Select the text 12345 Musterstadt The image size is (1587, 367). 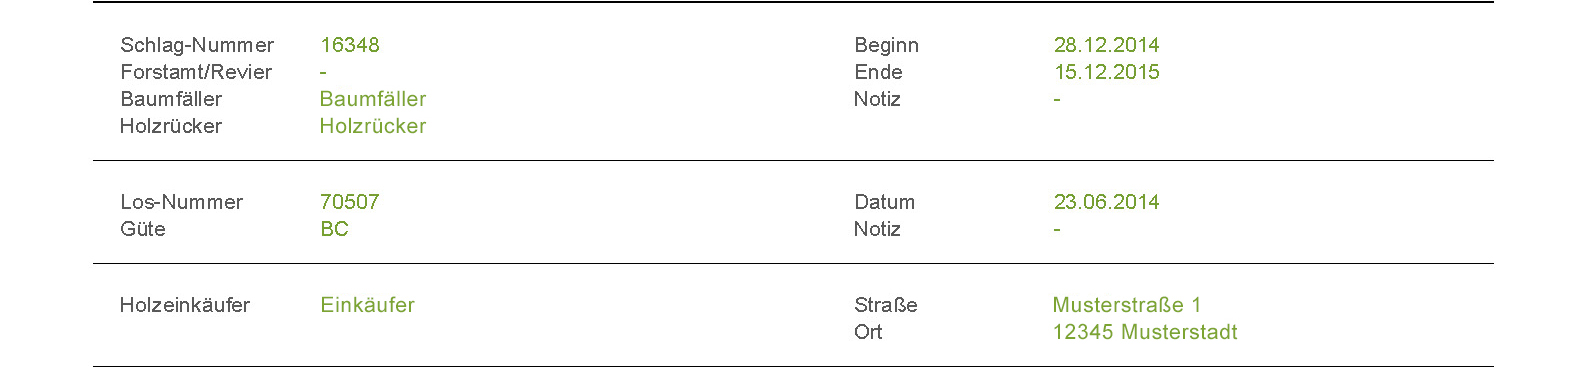tap(1145, 332)
